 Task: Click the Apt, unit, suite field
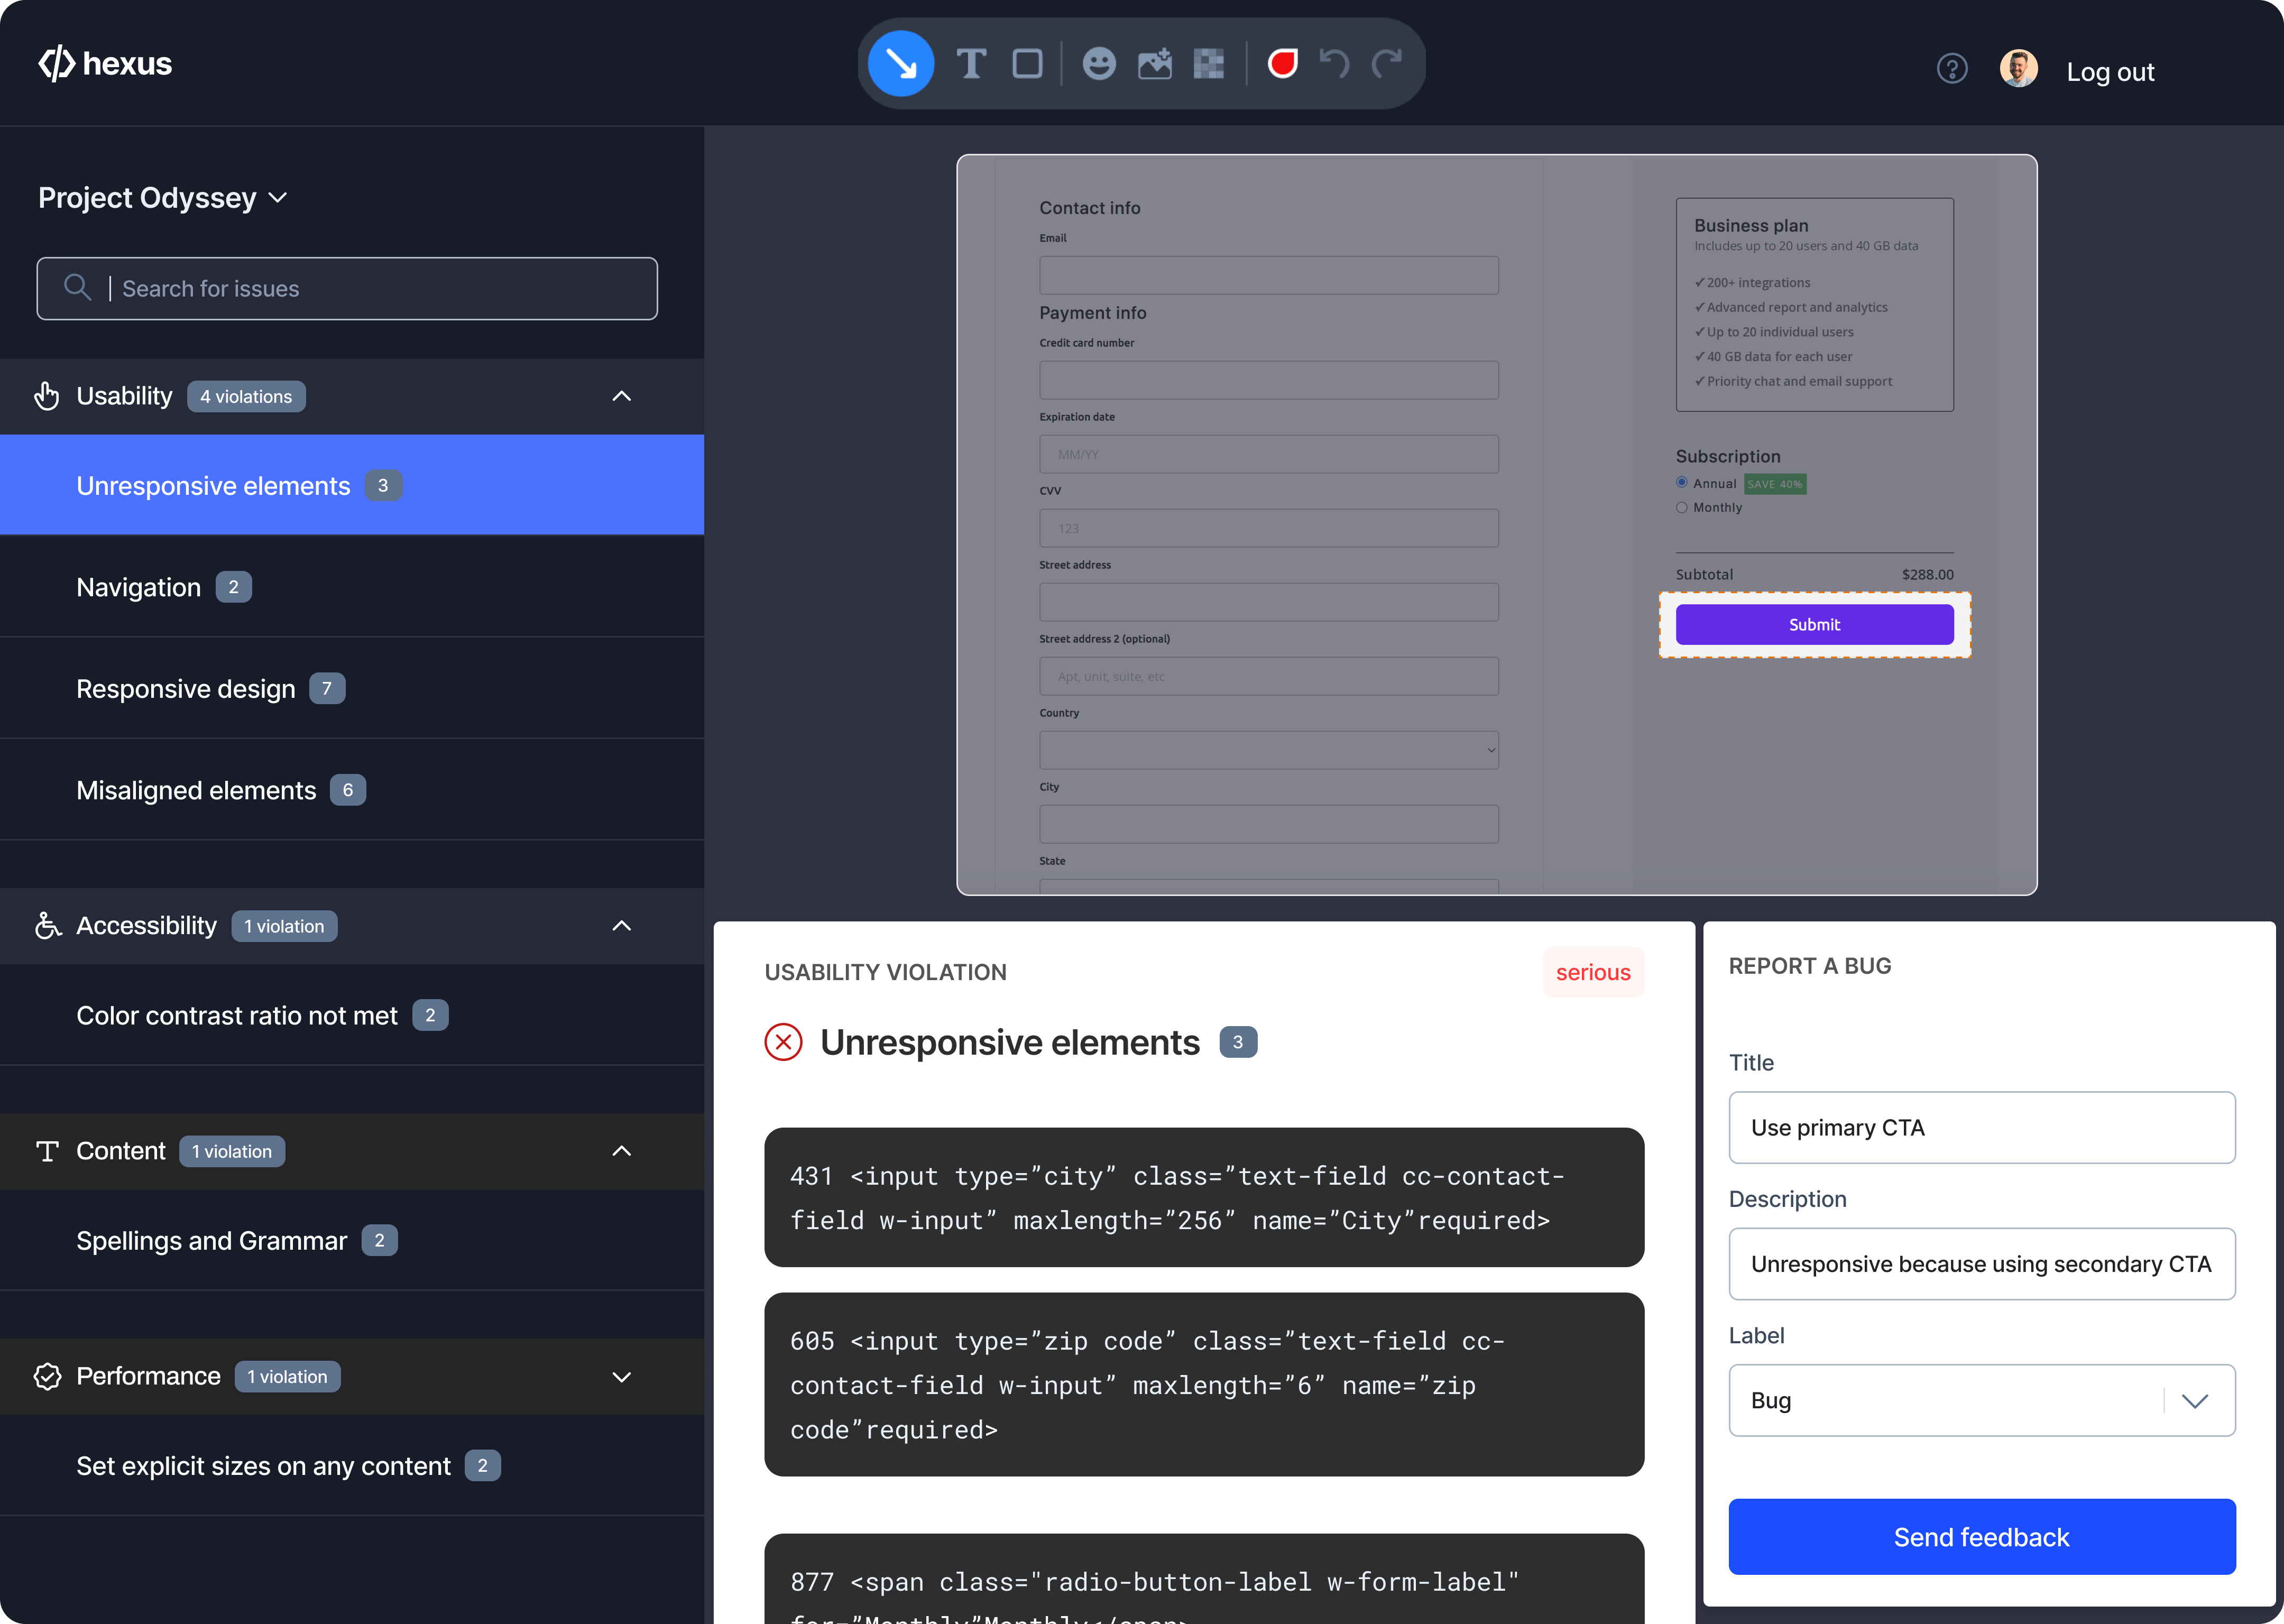pyautogui.click(x=1268, y=676)
